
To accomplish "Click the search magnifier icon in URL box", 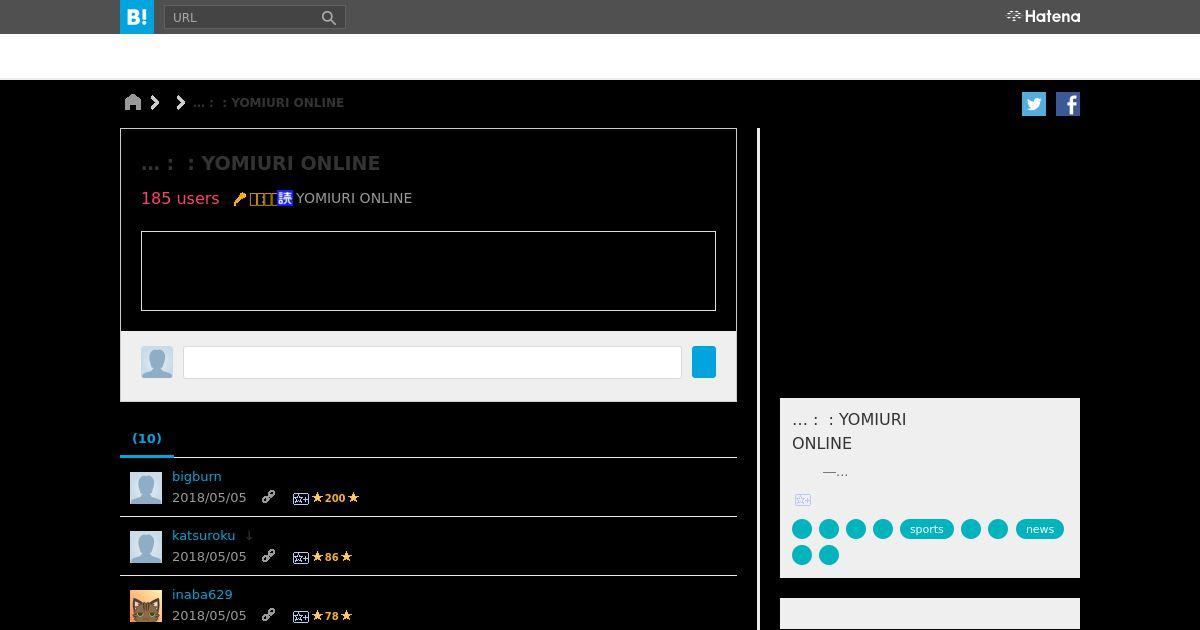I will [329, 17].
